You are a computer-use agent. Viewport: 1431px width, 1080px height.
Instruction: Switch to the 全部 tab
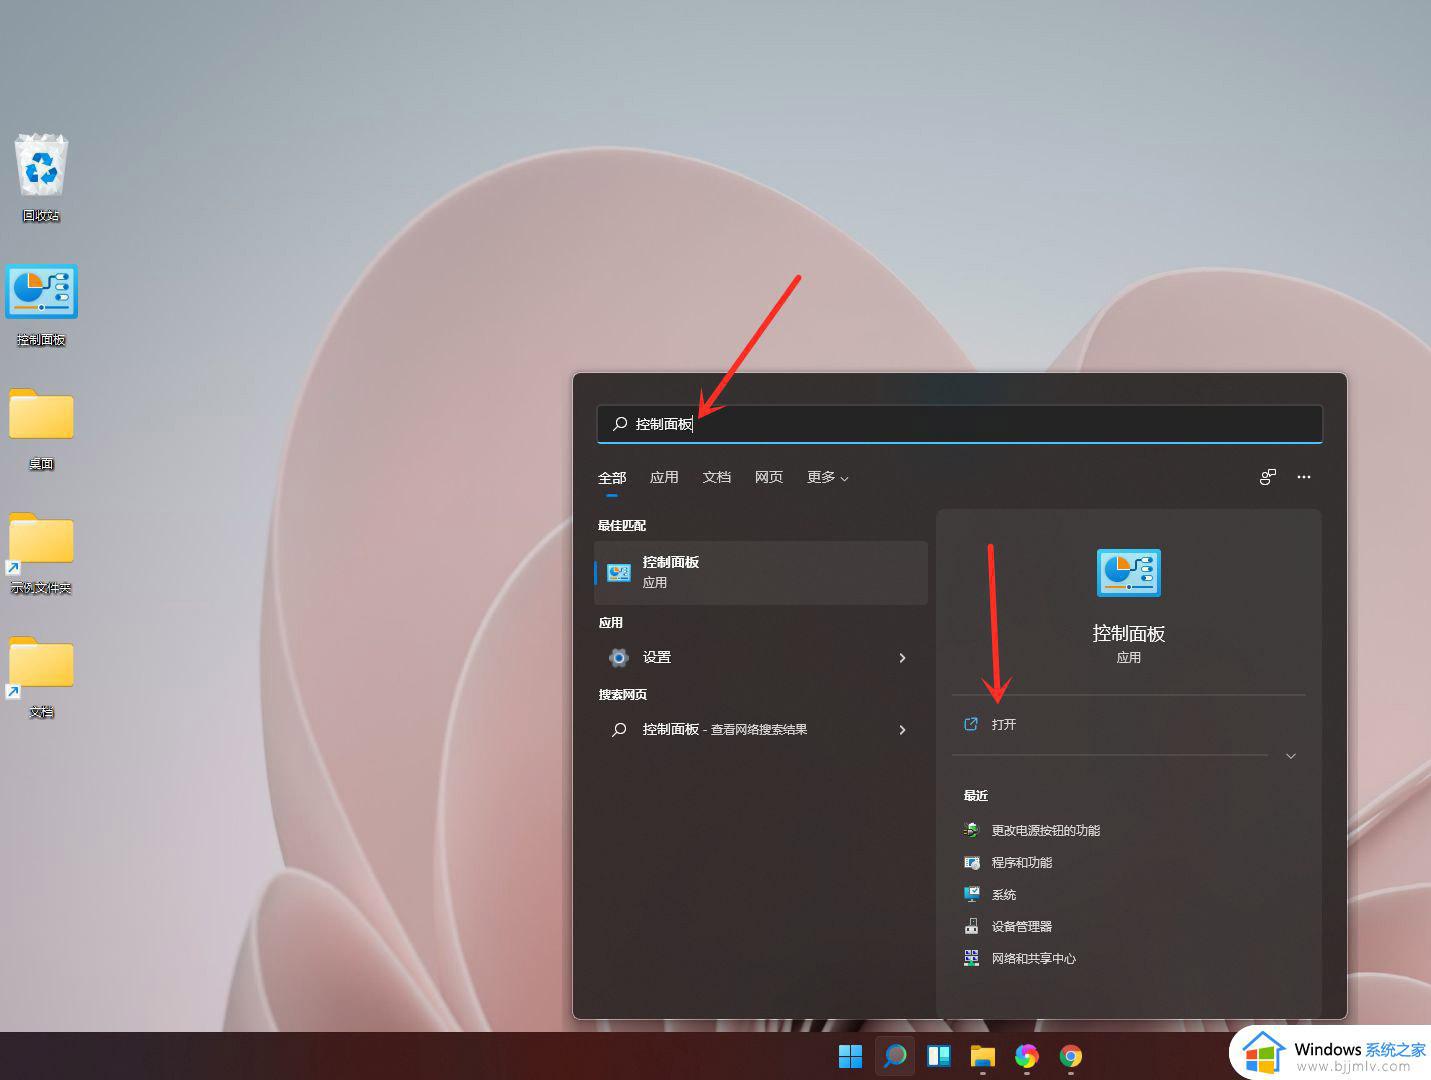(x=612, y=477)
